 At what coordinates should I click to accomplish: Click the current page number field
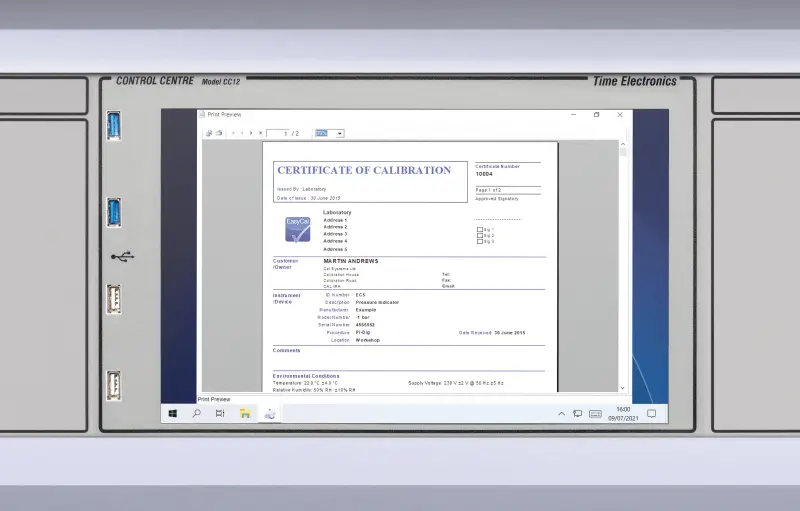[278, 134]
